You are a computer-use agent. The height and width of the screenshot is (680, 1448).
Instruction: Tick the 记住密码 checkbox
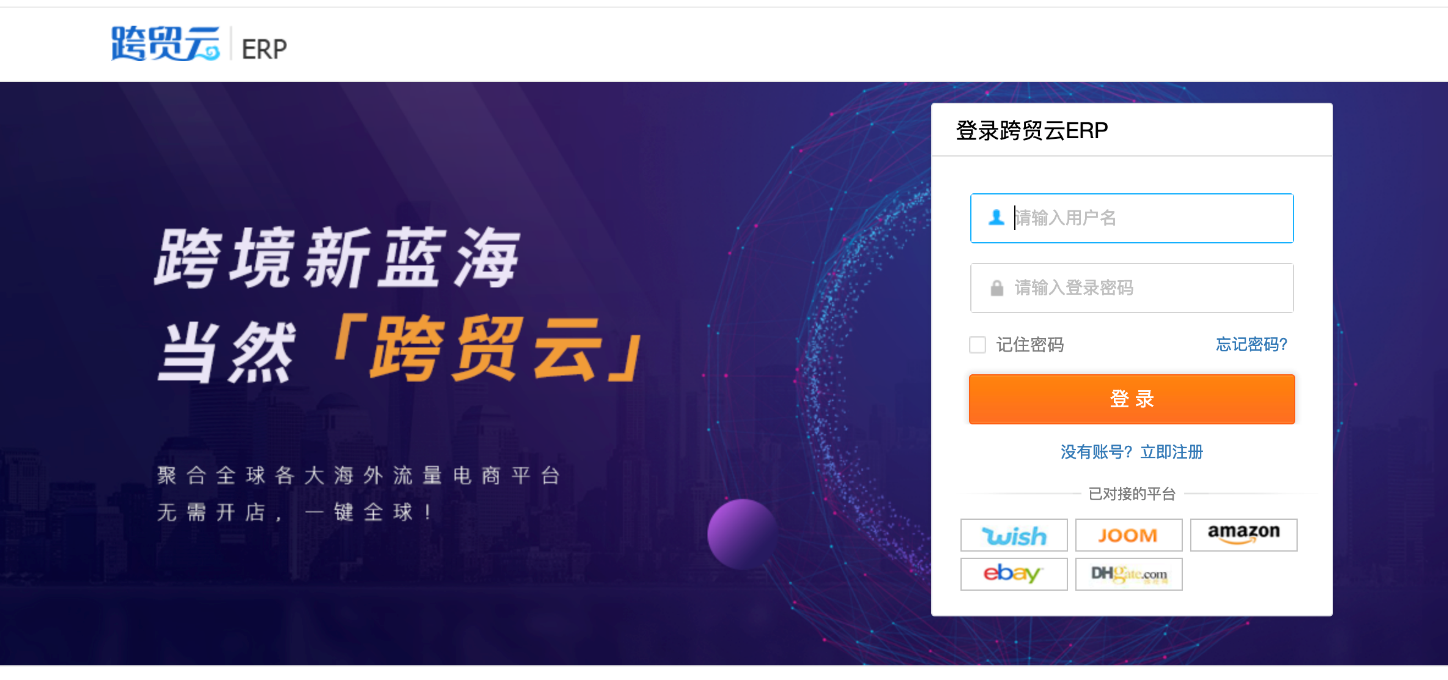click(x=978, y=345)
